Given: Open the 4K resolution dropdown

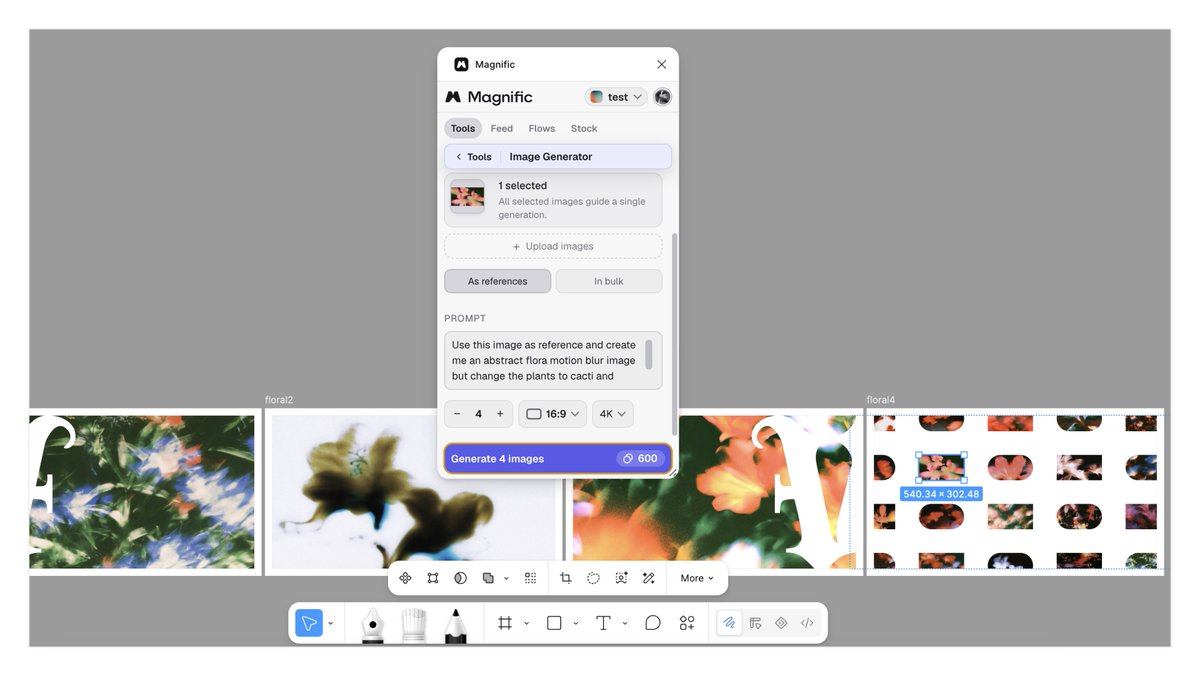Looking at the screenshot, I should coord(613,414).
